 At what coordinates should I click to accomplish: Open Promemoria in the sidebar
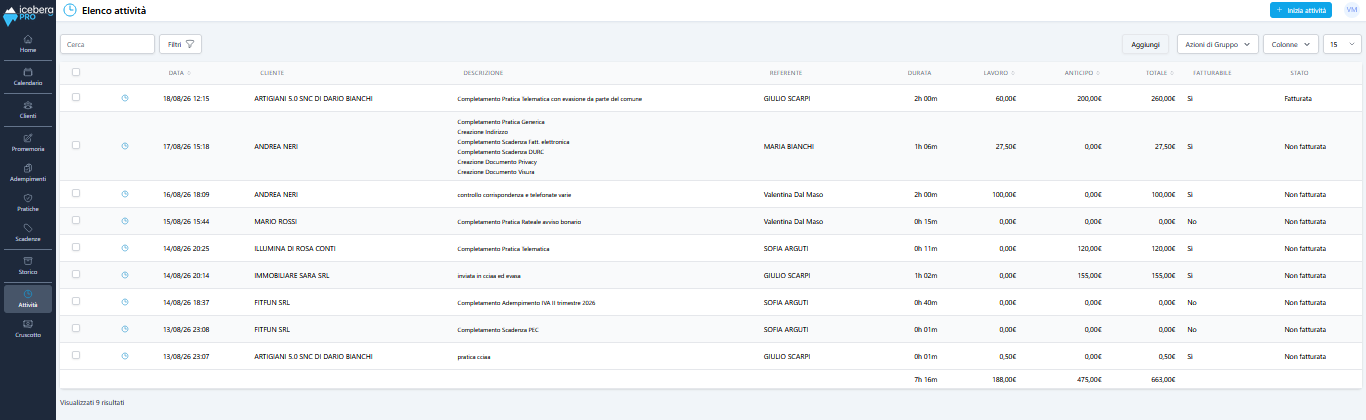27,142
